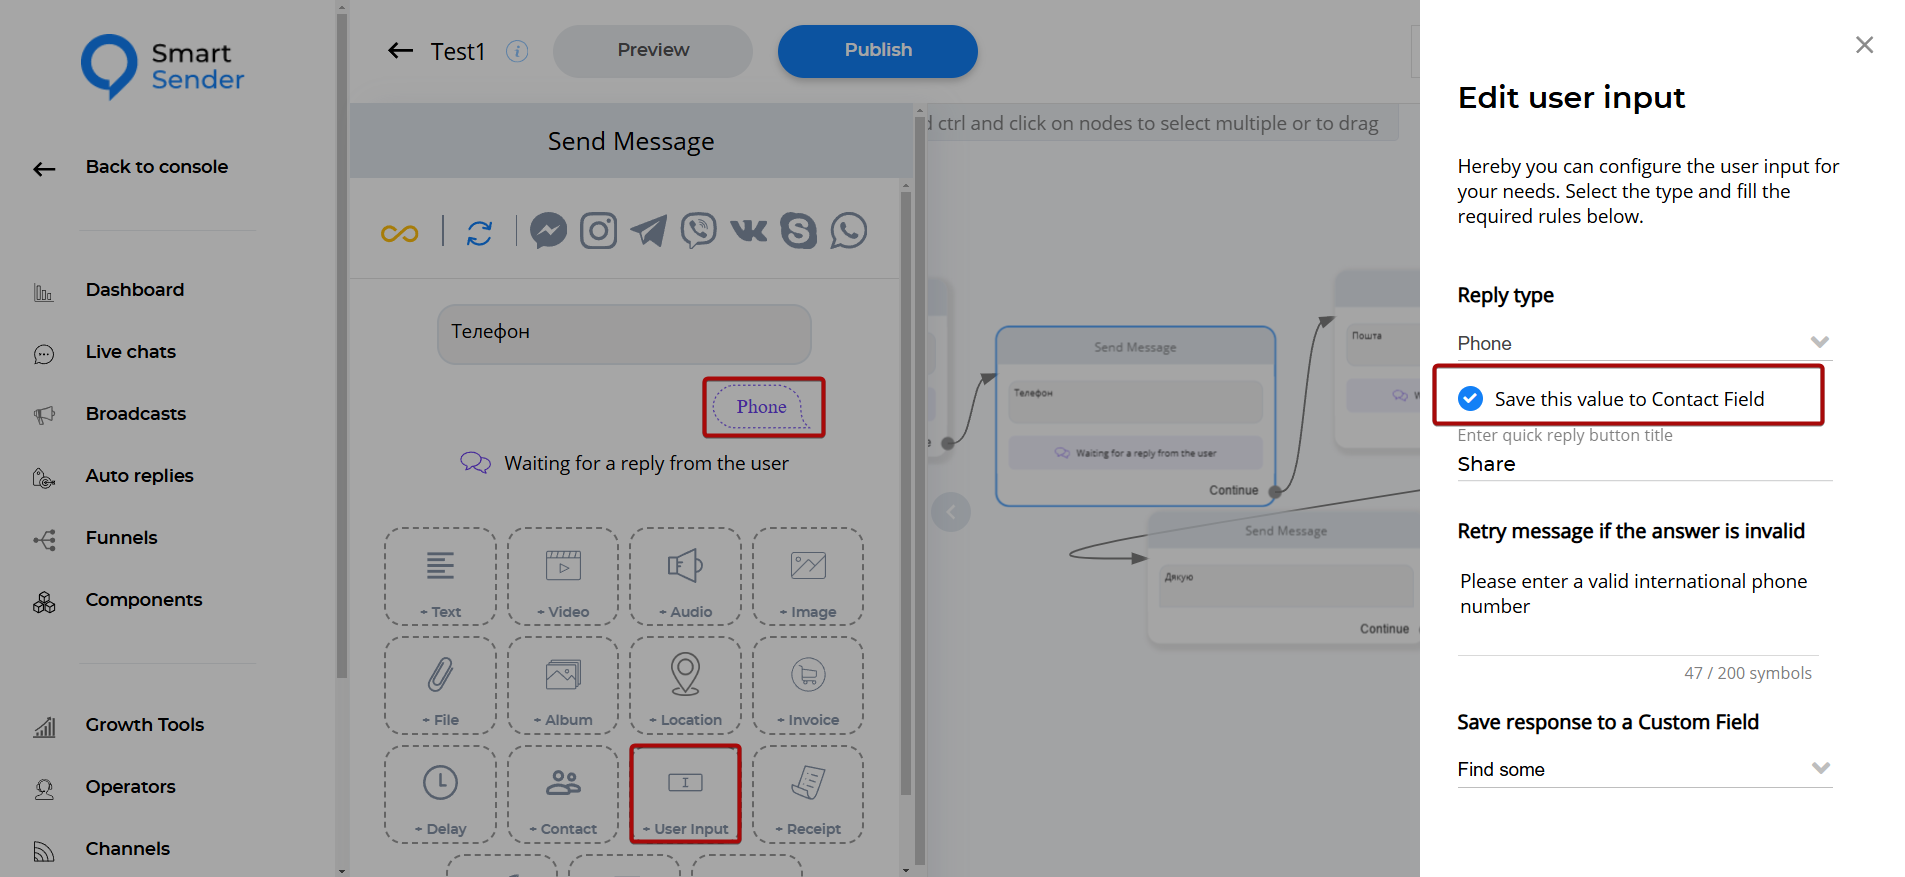Open Components section
Image resolution: width=1905 pixels, height=877 pixels.
tap(144, 600)
